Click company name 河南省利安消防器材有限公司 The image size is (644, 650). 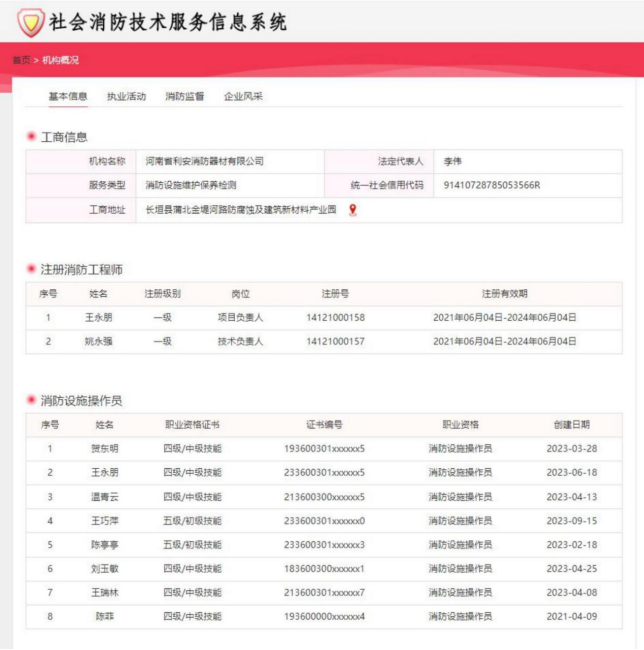[x=204, y=161]
